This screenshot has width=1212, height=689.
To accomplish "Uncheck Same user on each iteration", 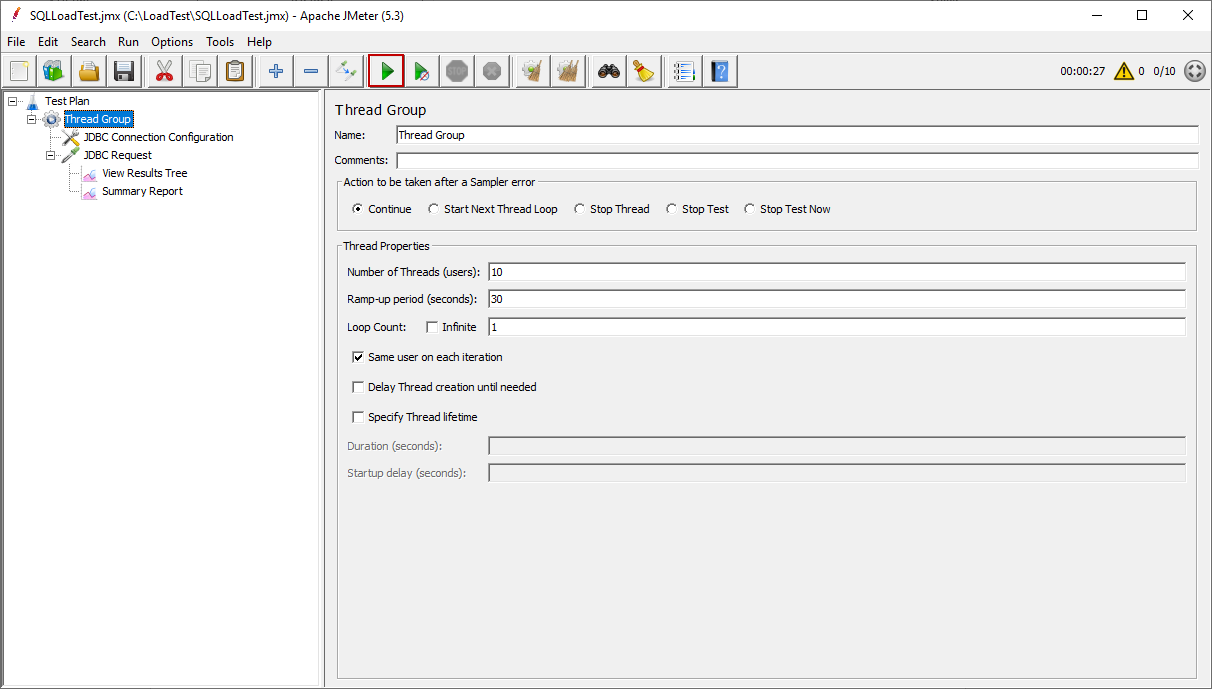I will pyautogui.click(x=358, y=357).
